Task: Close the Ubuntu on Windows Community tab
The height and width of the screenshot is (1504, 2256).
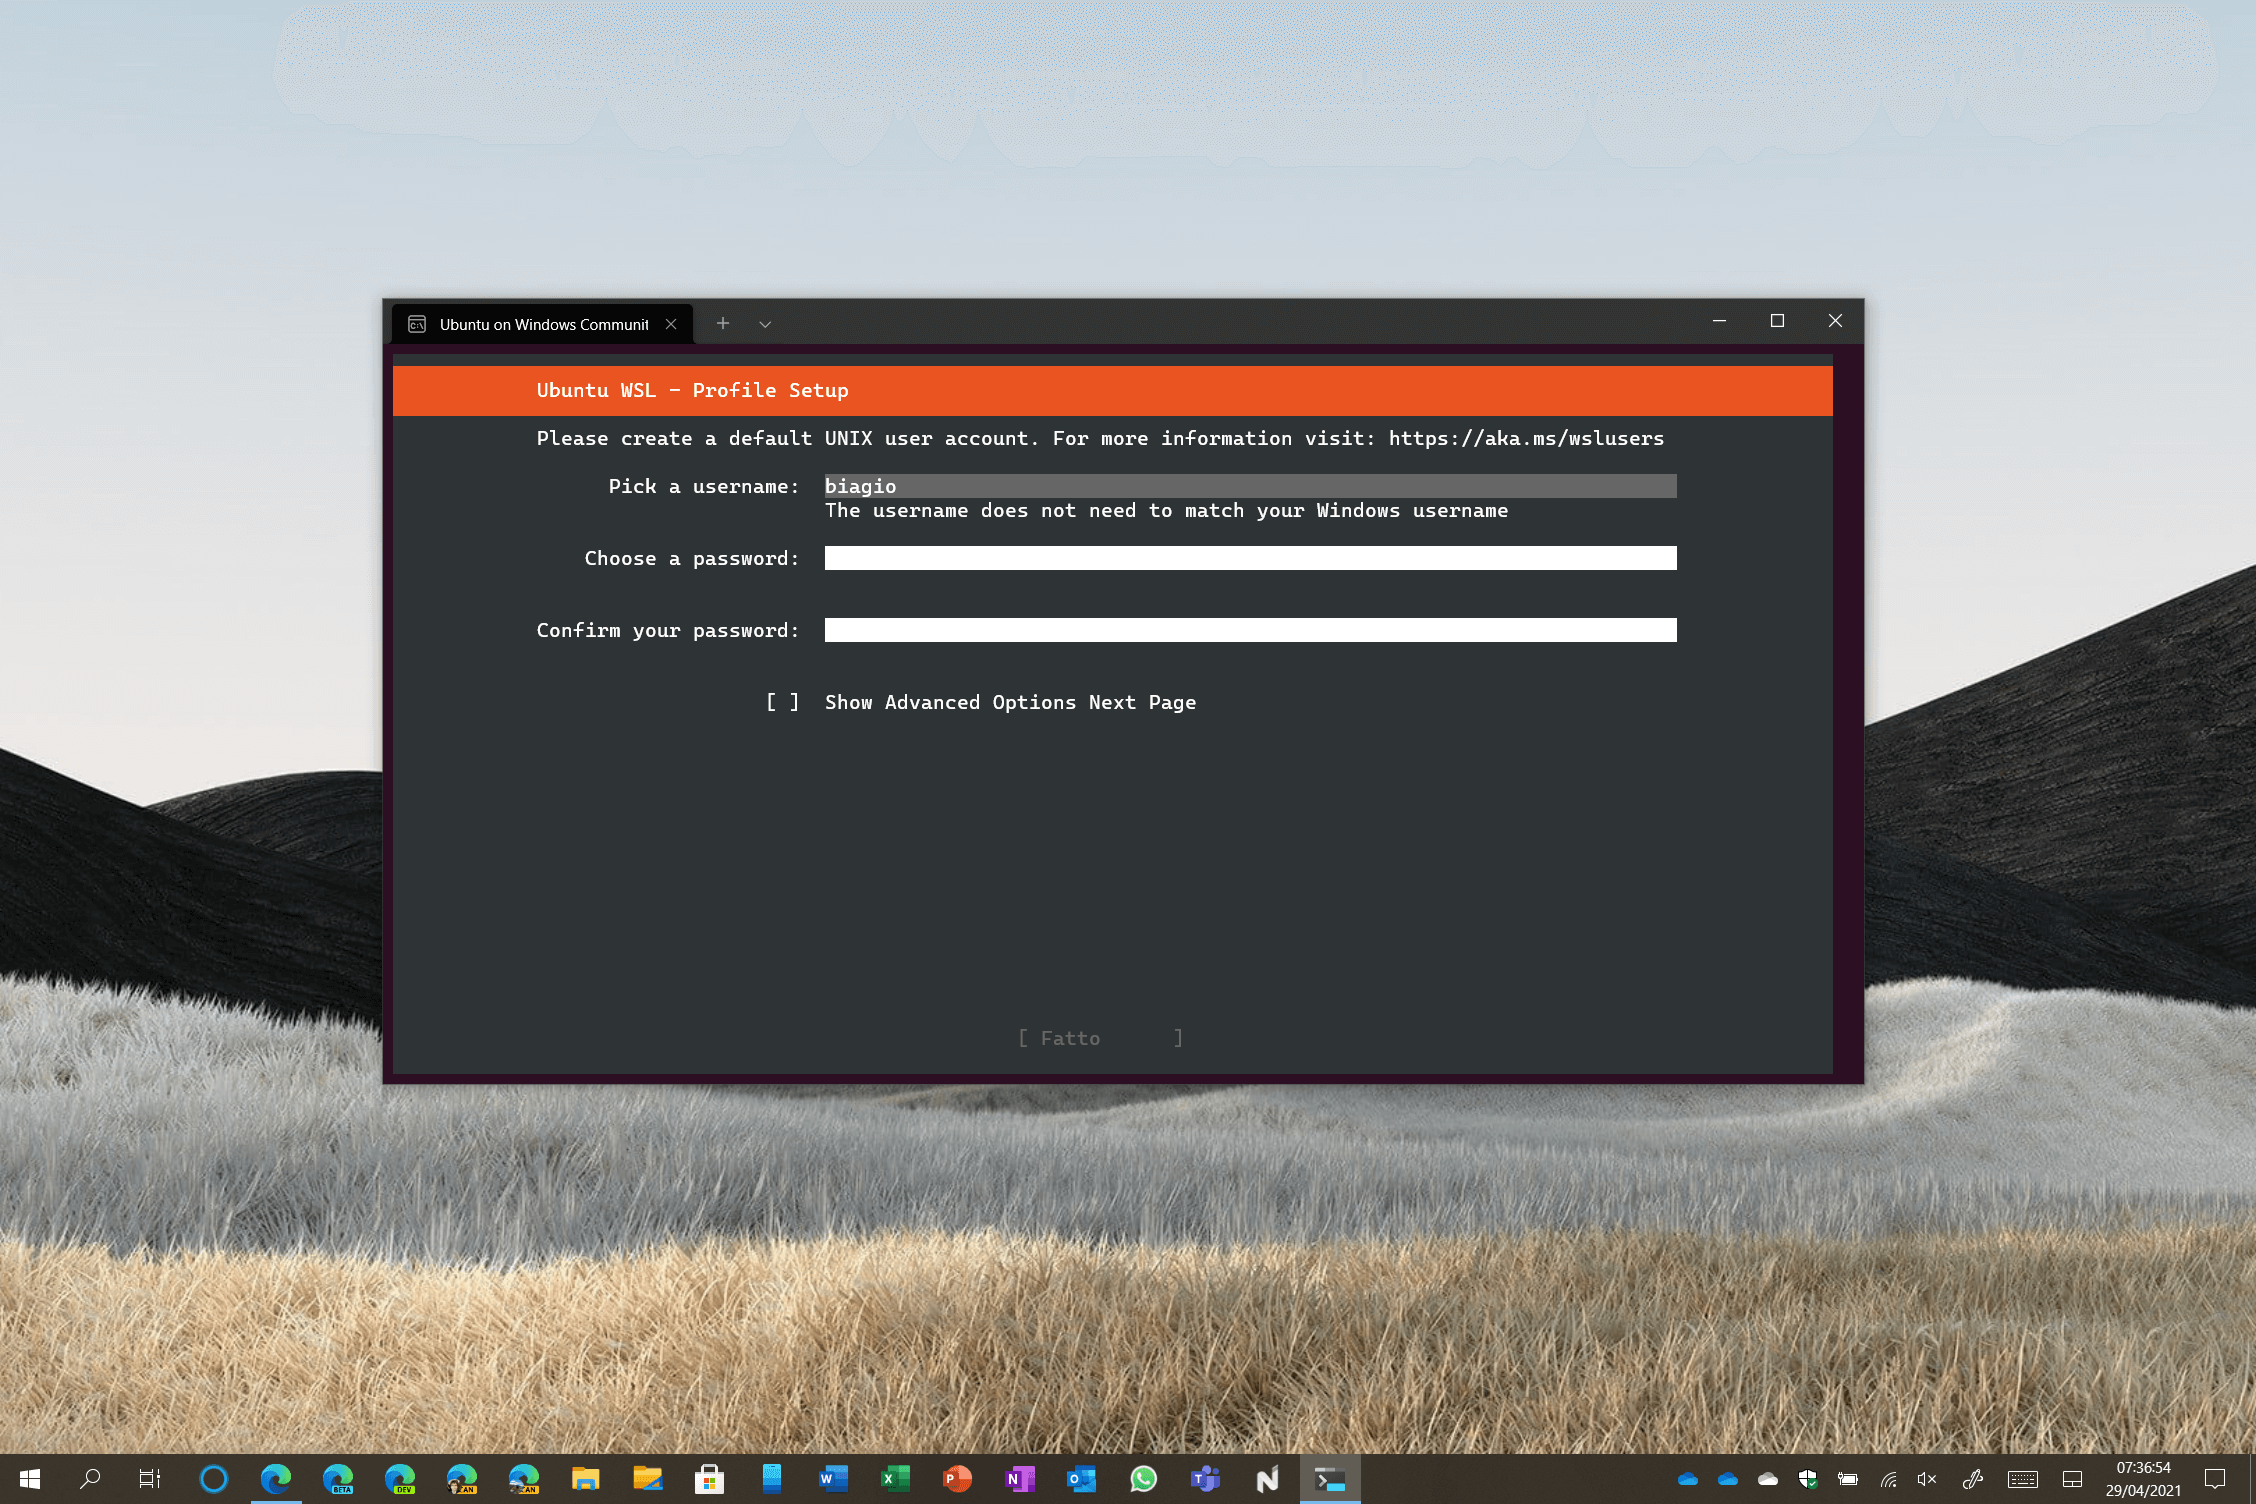Action: 671,324
